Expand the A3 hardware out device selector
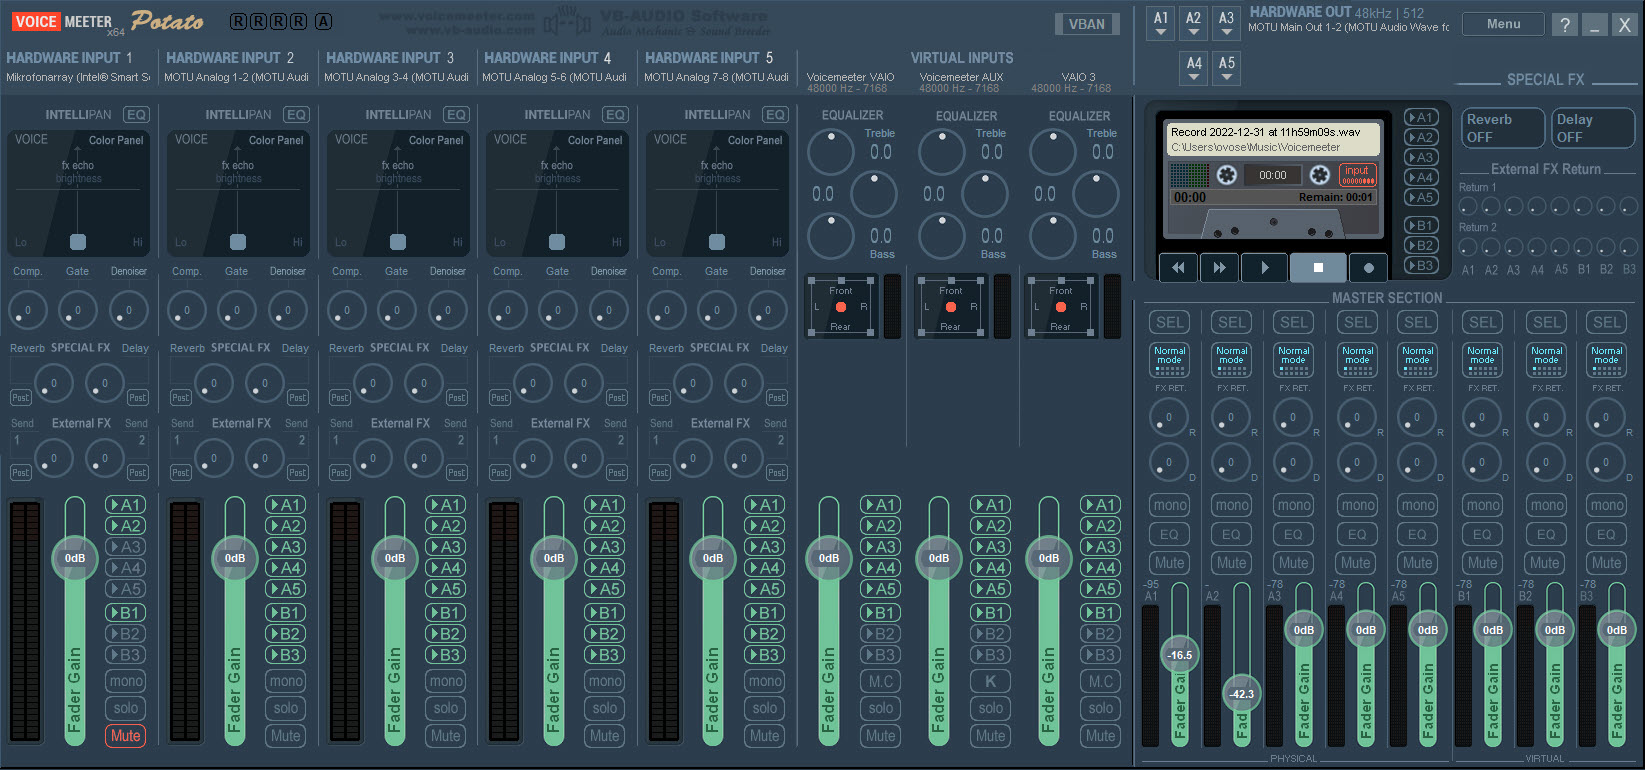The image size is (1645, 770). click(x=1226, y=24)
